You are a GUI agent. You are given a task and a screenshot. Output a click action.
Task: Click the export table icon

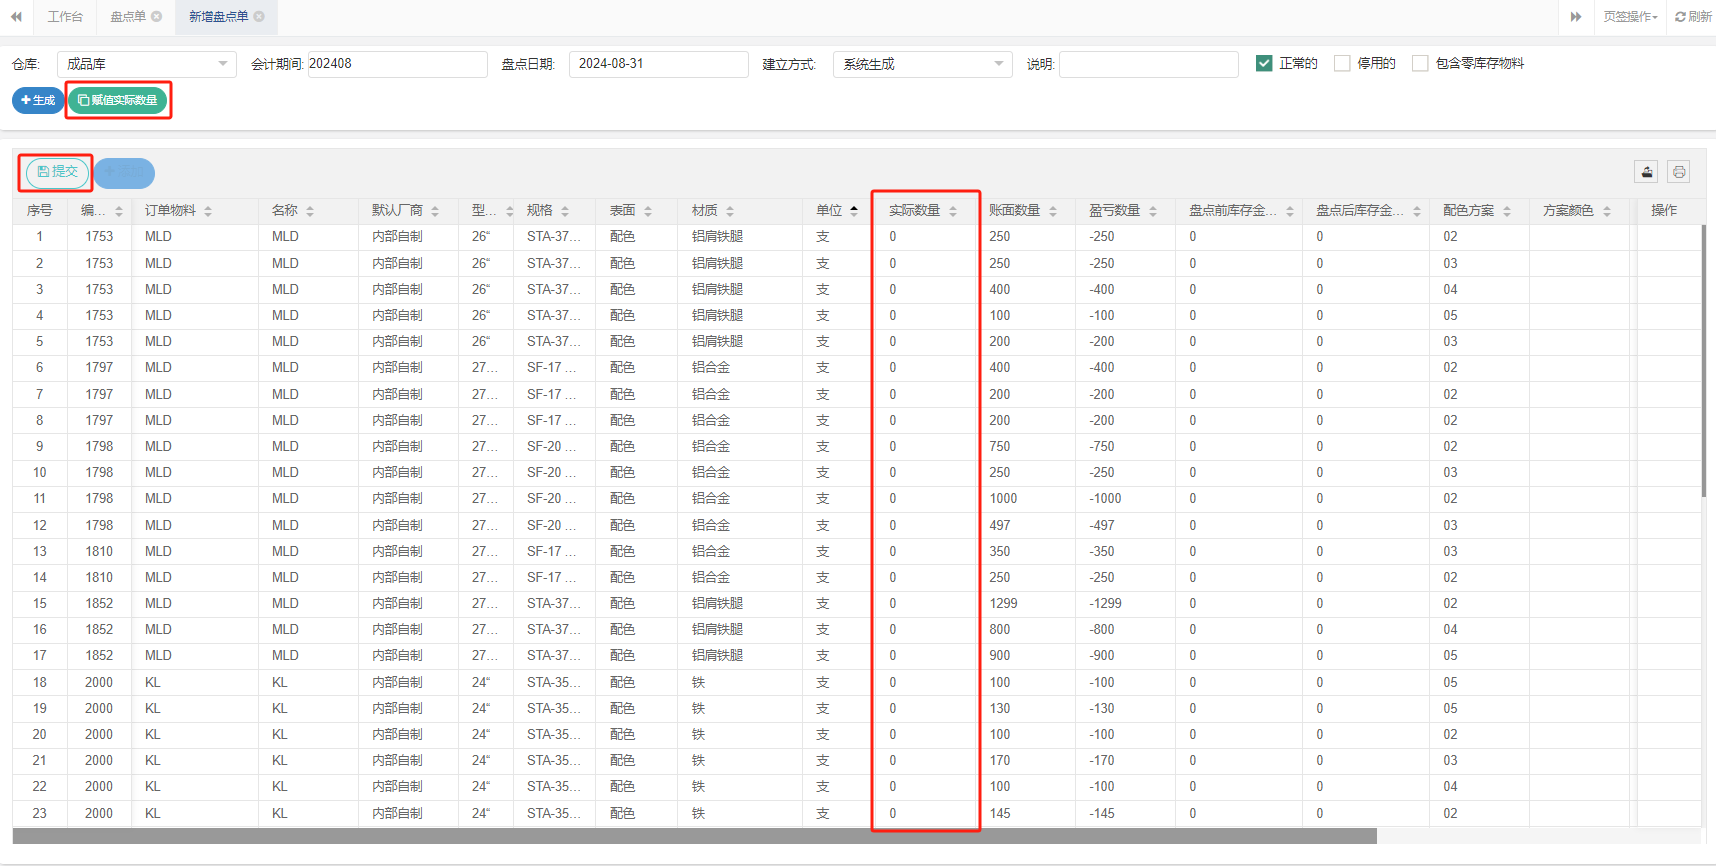tap(1646, 172)
